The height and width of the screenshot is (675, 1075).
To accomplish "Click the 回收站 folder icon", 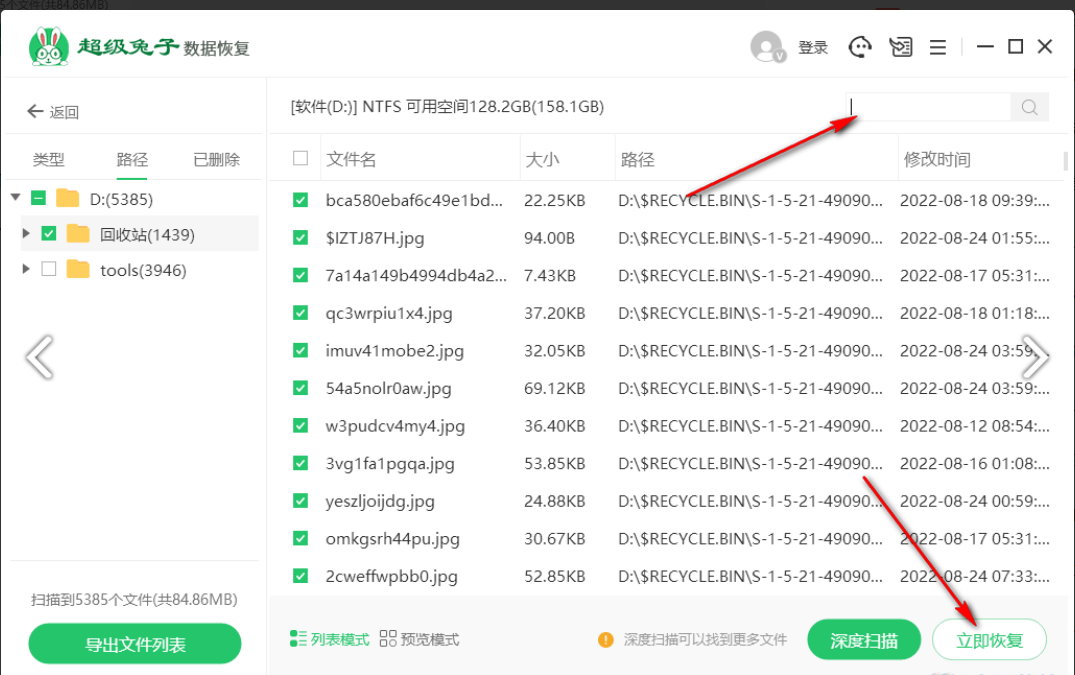I will [78, 234].
